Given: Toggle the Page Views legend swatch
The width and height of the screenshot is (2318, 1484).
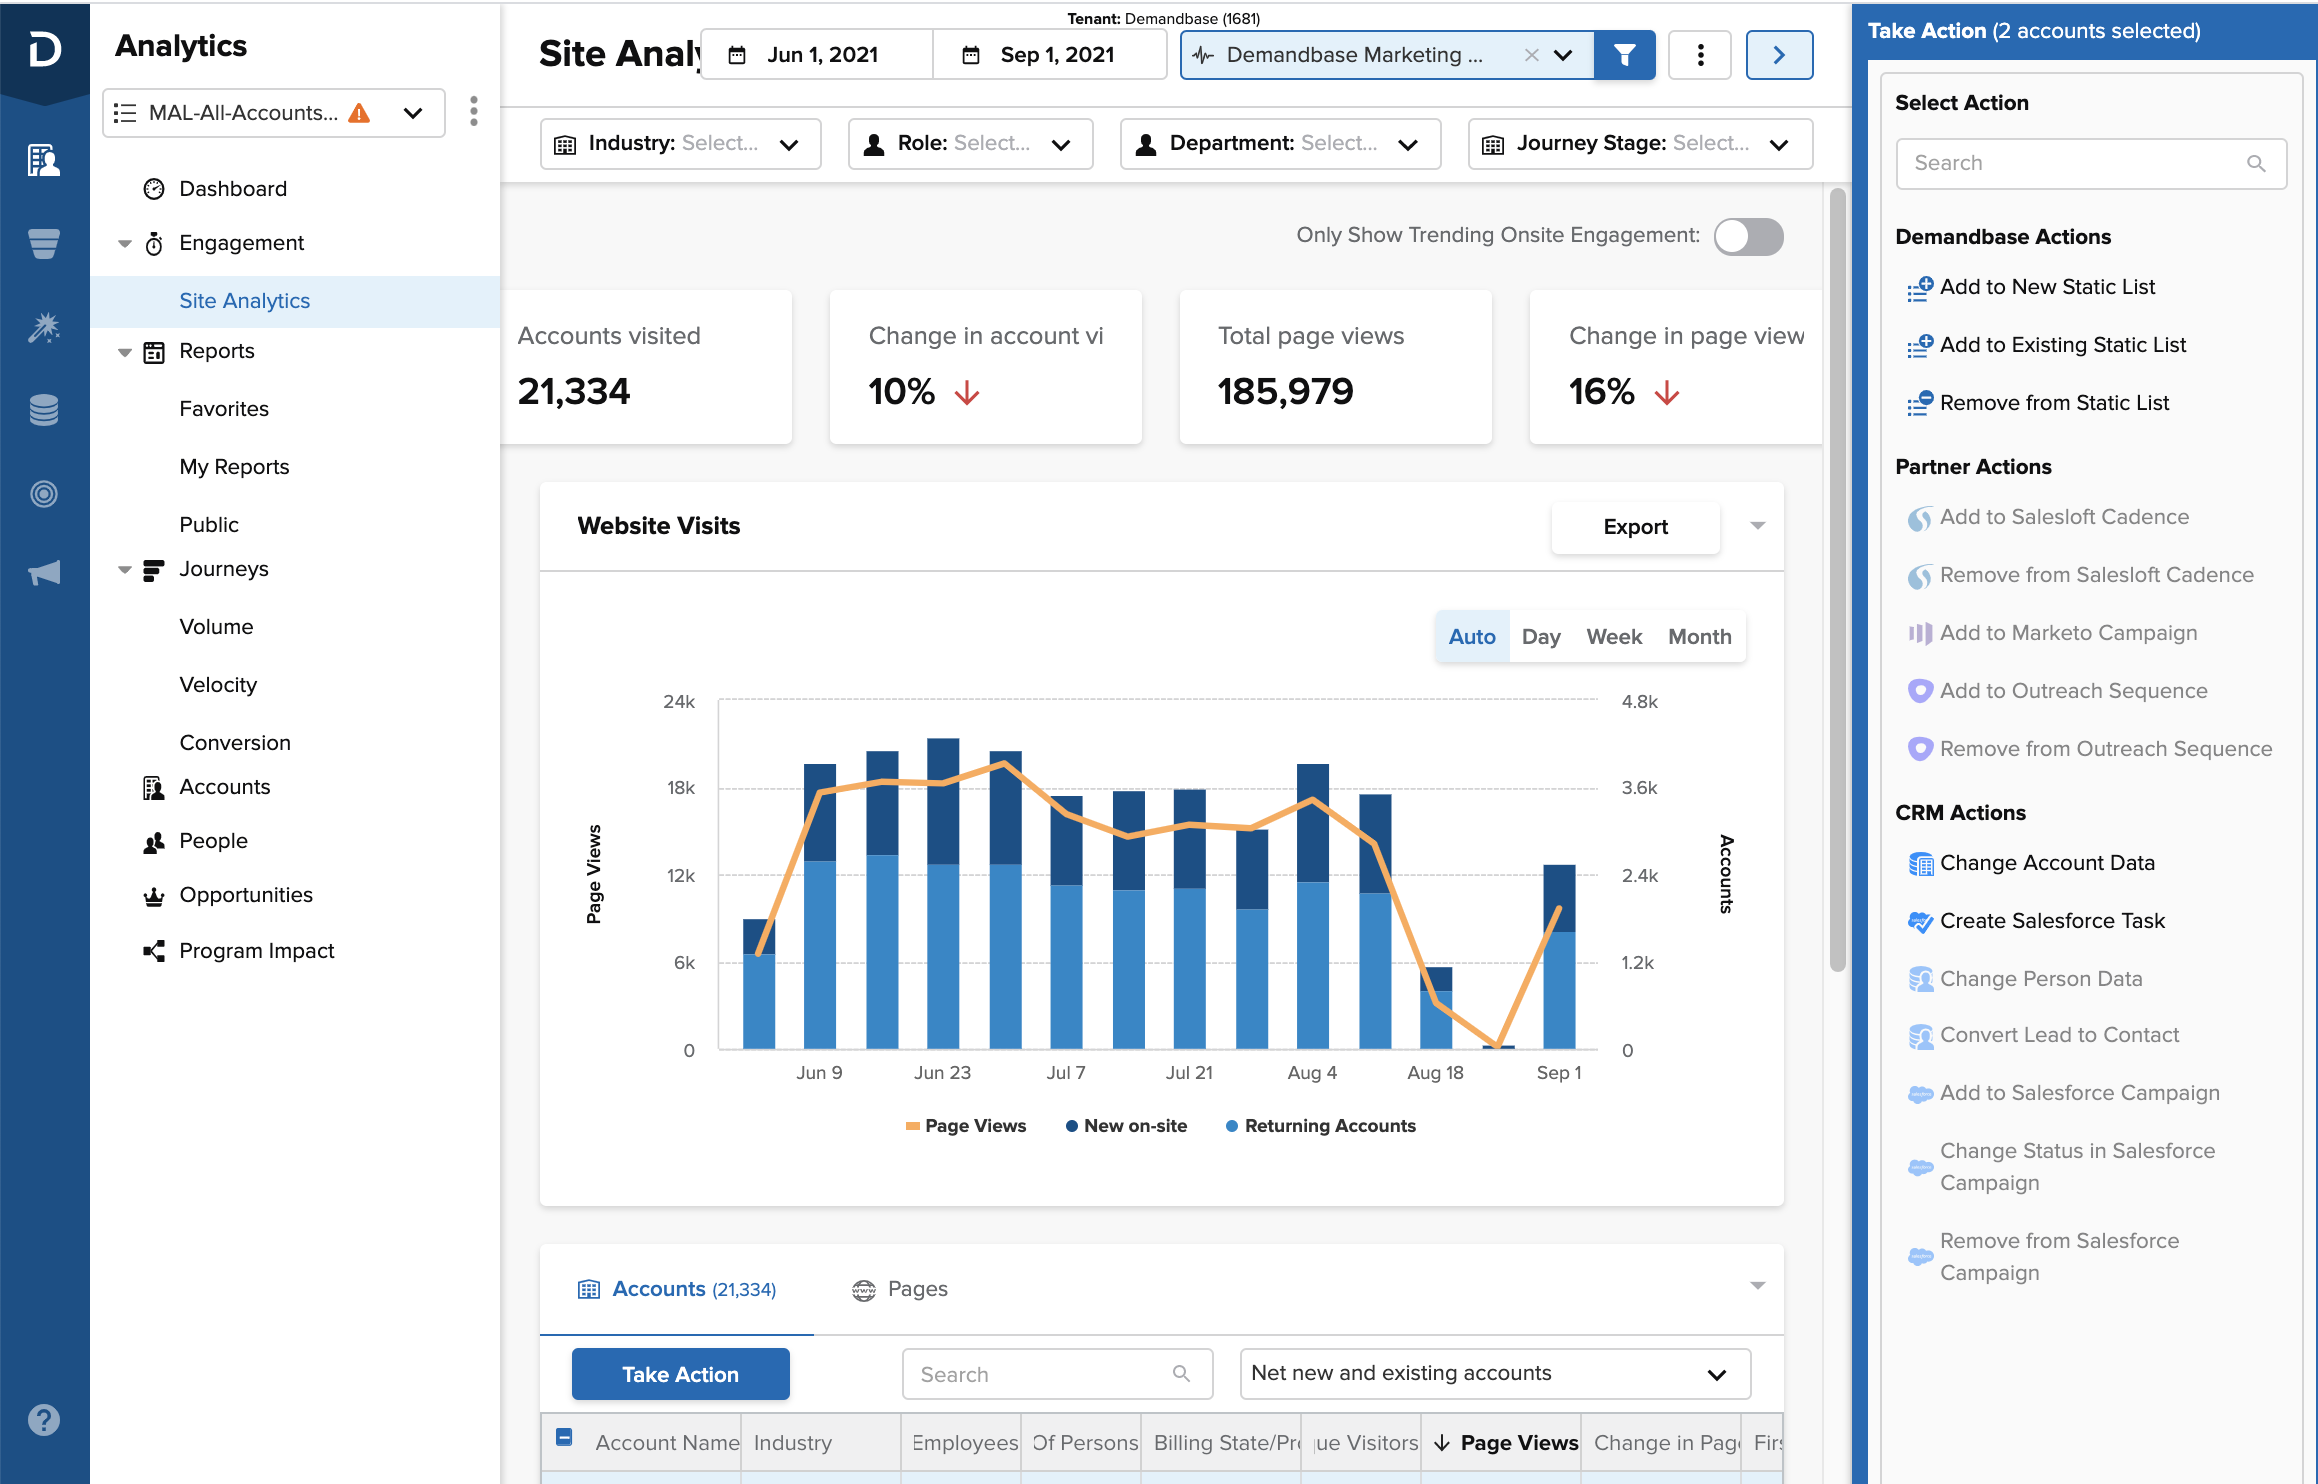Looking at the screenshot, I should tap(912, 1126).
